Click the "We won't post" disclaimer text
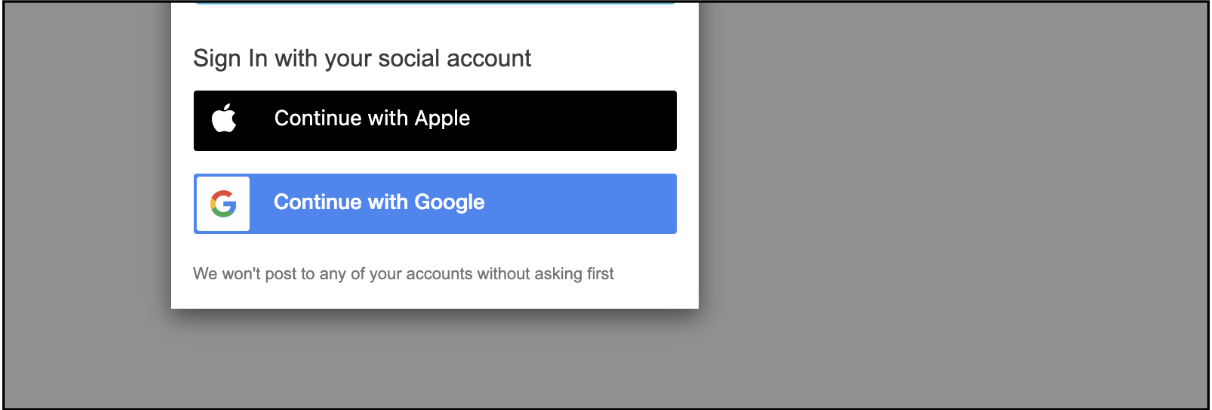This screenshot has width=1212, height=410. click(403, 273)
